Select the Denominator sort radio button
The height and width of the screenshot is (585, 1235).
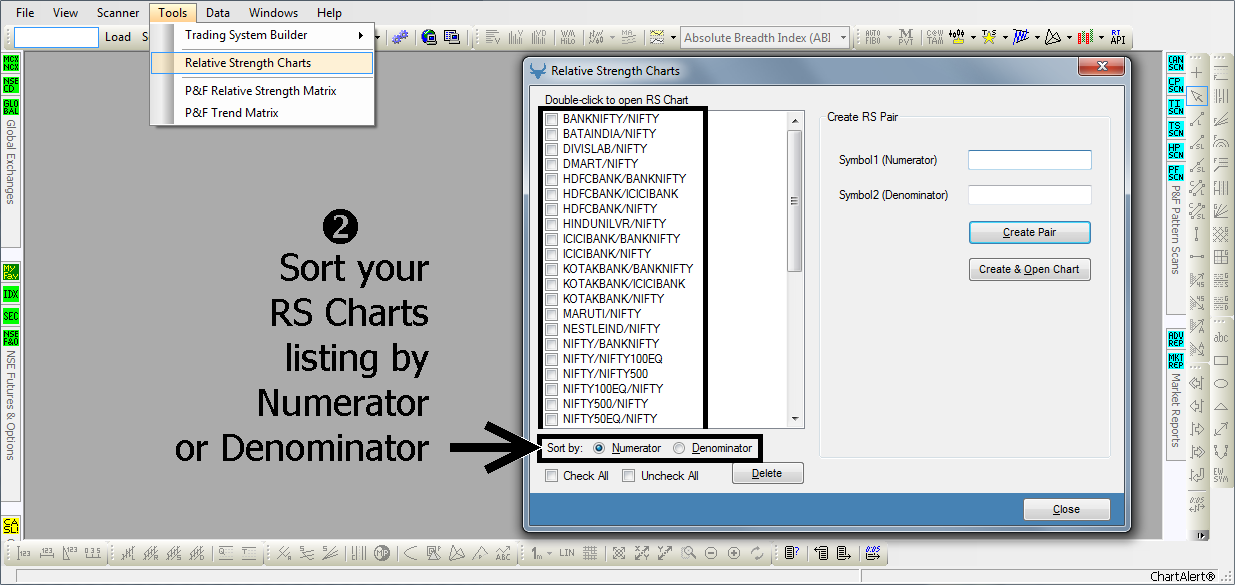click(x=679, y=448)
